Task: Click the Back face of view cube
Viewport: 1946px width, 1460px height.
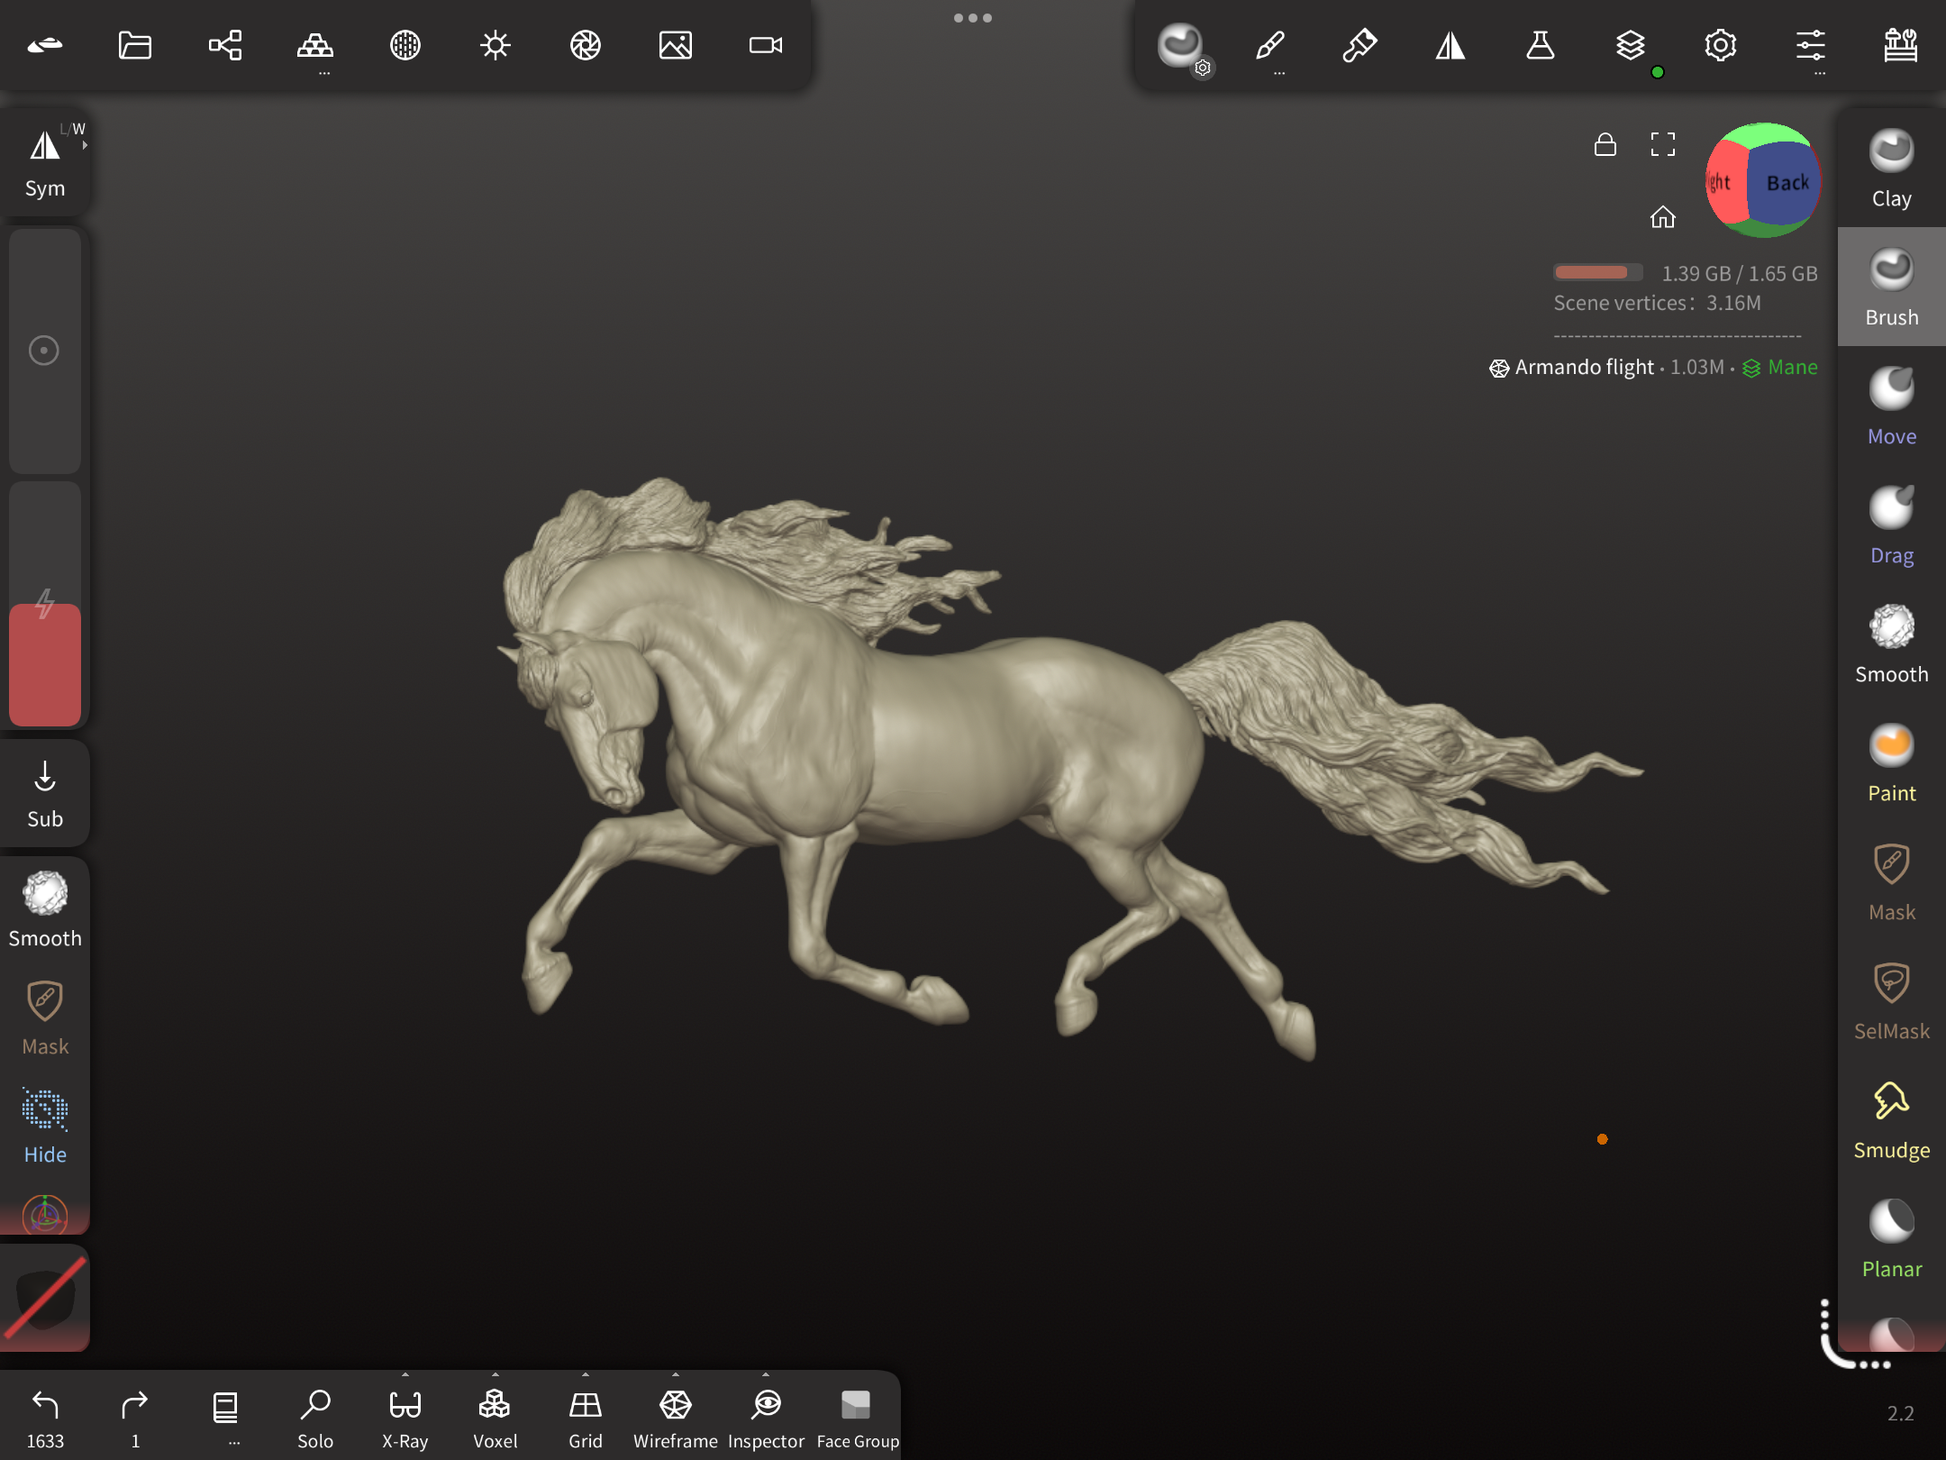Action: tap(1786, 183)
